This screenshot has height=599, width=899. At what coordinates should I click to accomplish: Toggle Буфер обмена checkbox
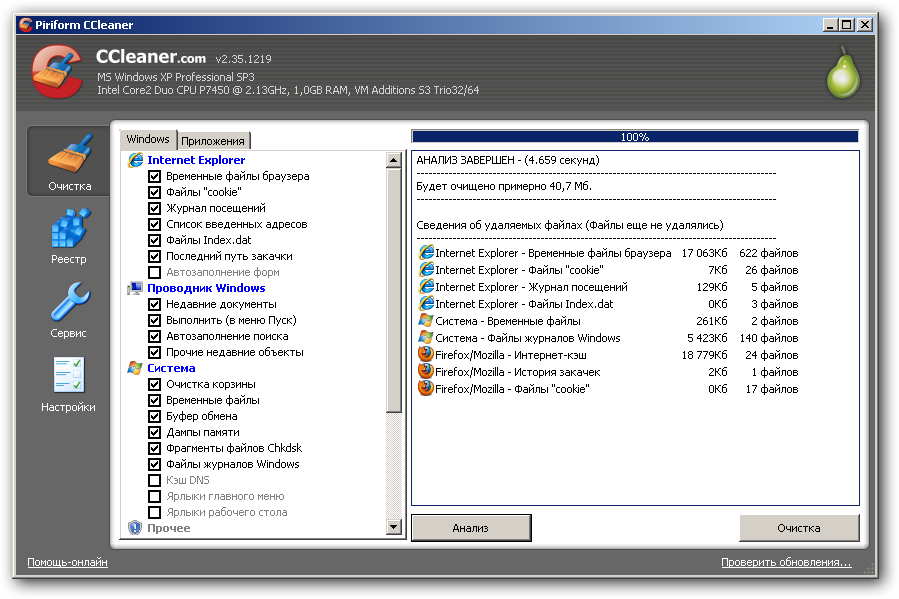pos(154,416)
